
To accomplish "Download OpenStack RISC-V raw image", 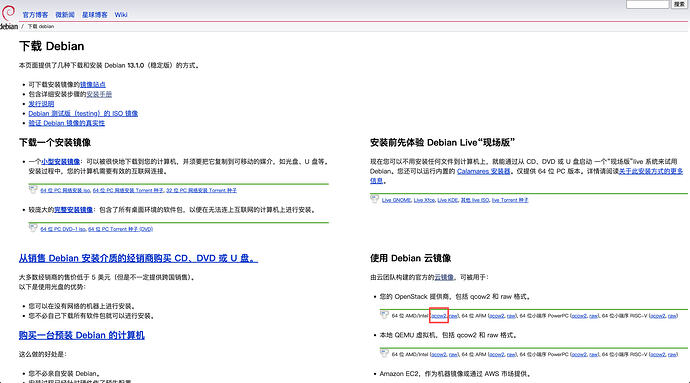I will [x=672, y=316].
